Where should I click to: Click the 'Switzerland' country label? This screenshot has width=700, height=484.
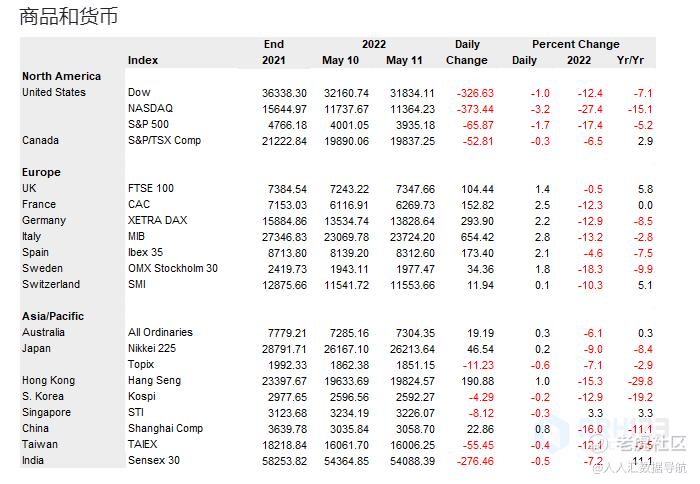click(50, 284)
